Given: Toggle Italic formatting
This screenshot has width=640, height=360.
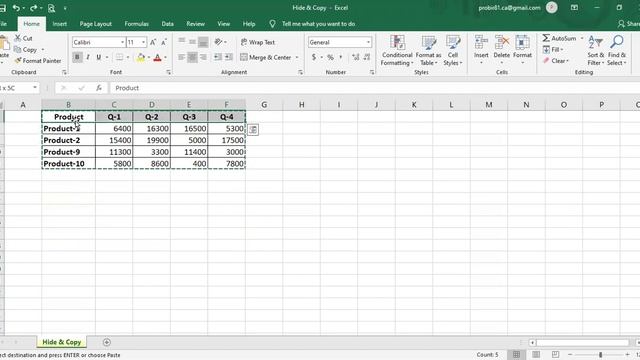Looking at the screenshot, I should (x=88, y=57).
